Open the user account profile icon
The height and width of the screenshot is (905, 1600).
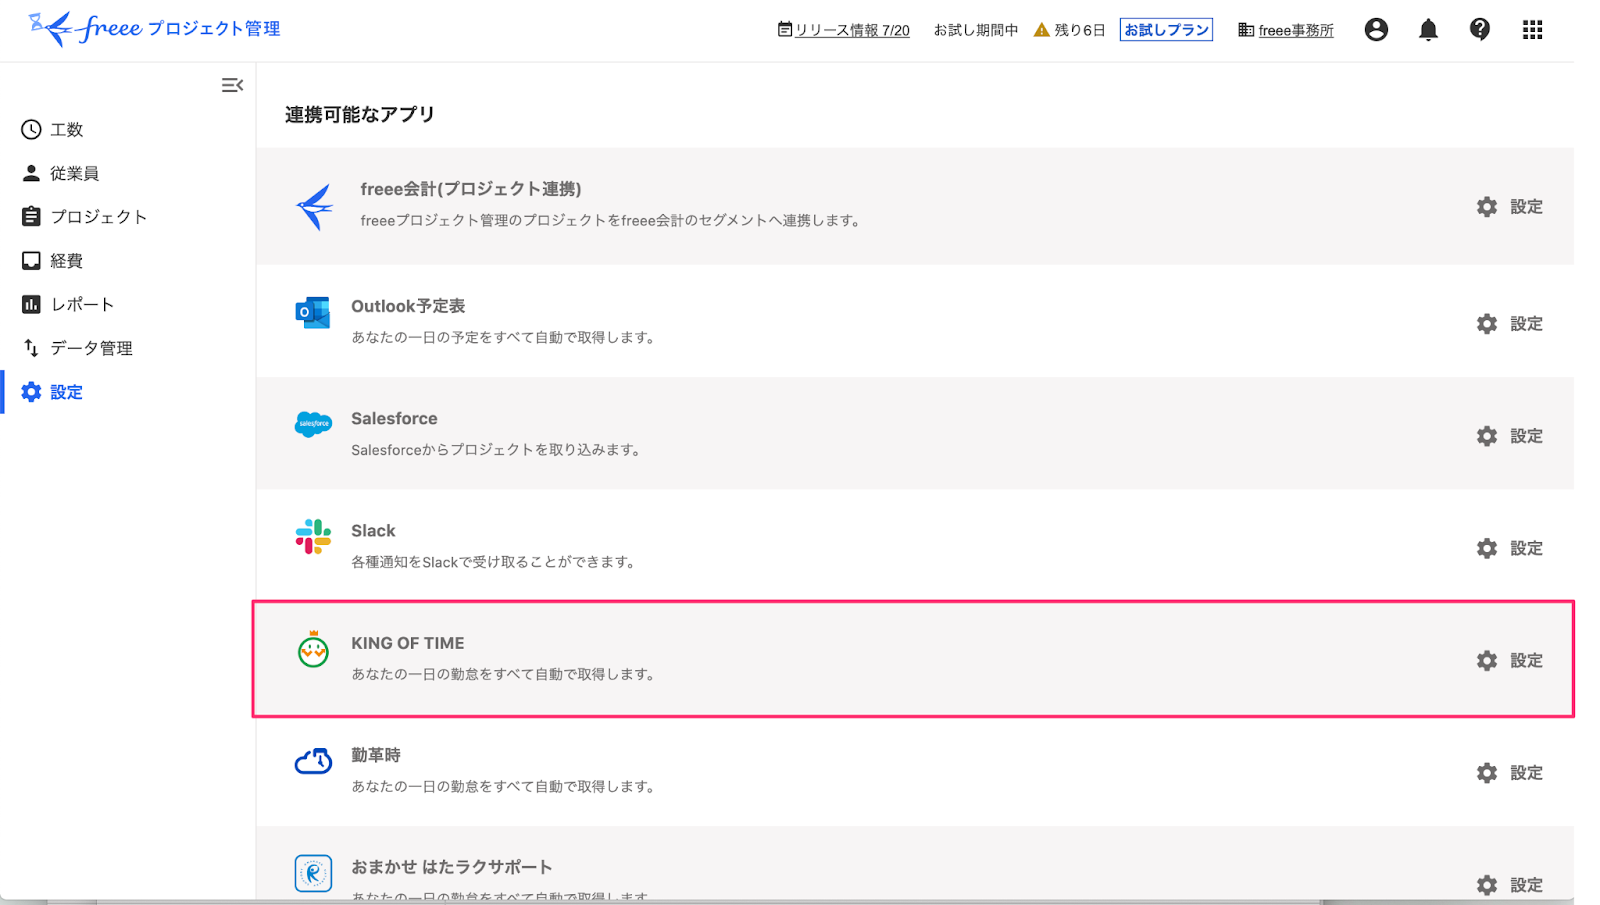1376,30
